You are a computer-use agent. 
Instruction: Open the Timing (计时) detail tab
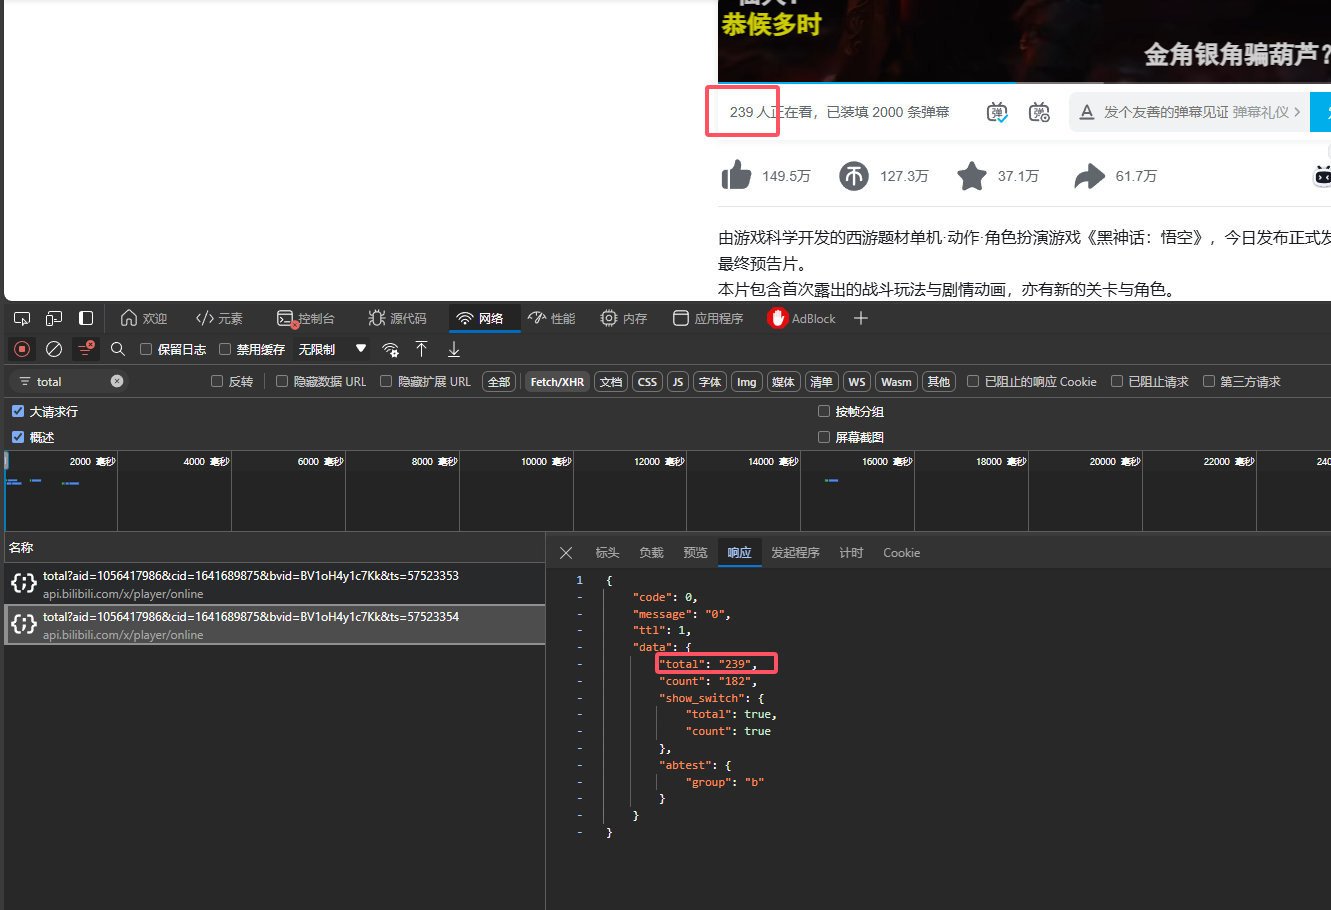(x=851, y=553)
